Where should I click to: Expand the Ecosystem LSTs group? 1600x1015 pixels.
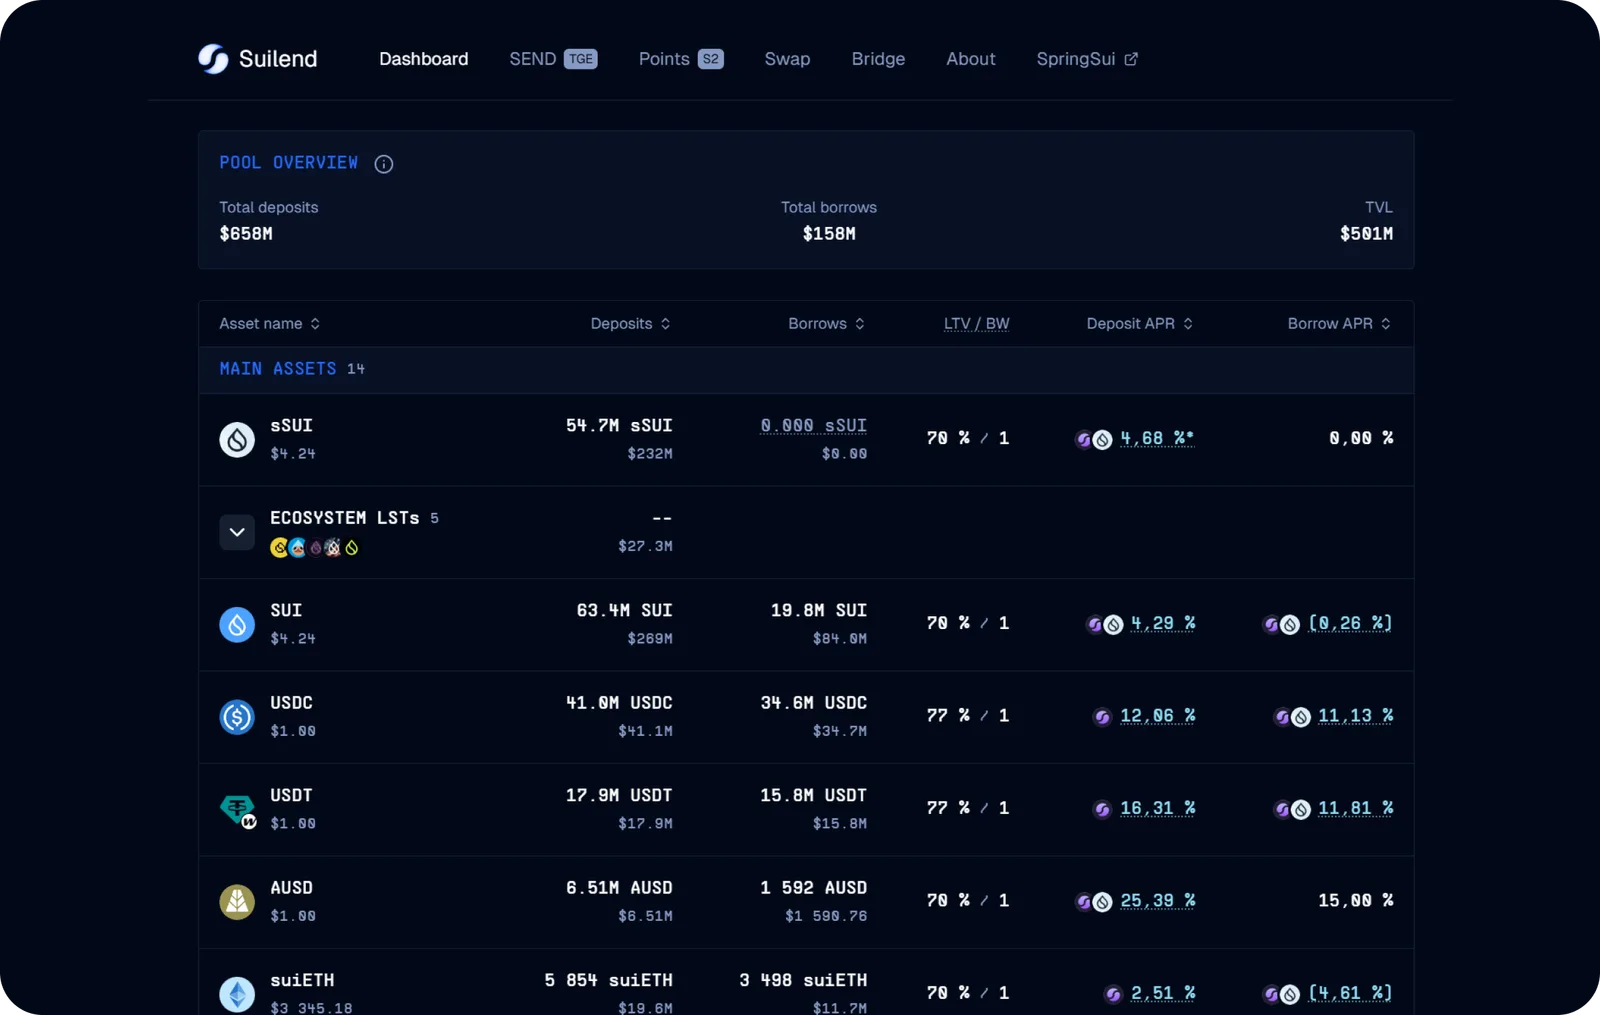[x=237, y=532]
